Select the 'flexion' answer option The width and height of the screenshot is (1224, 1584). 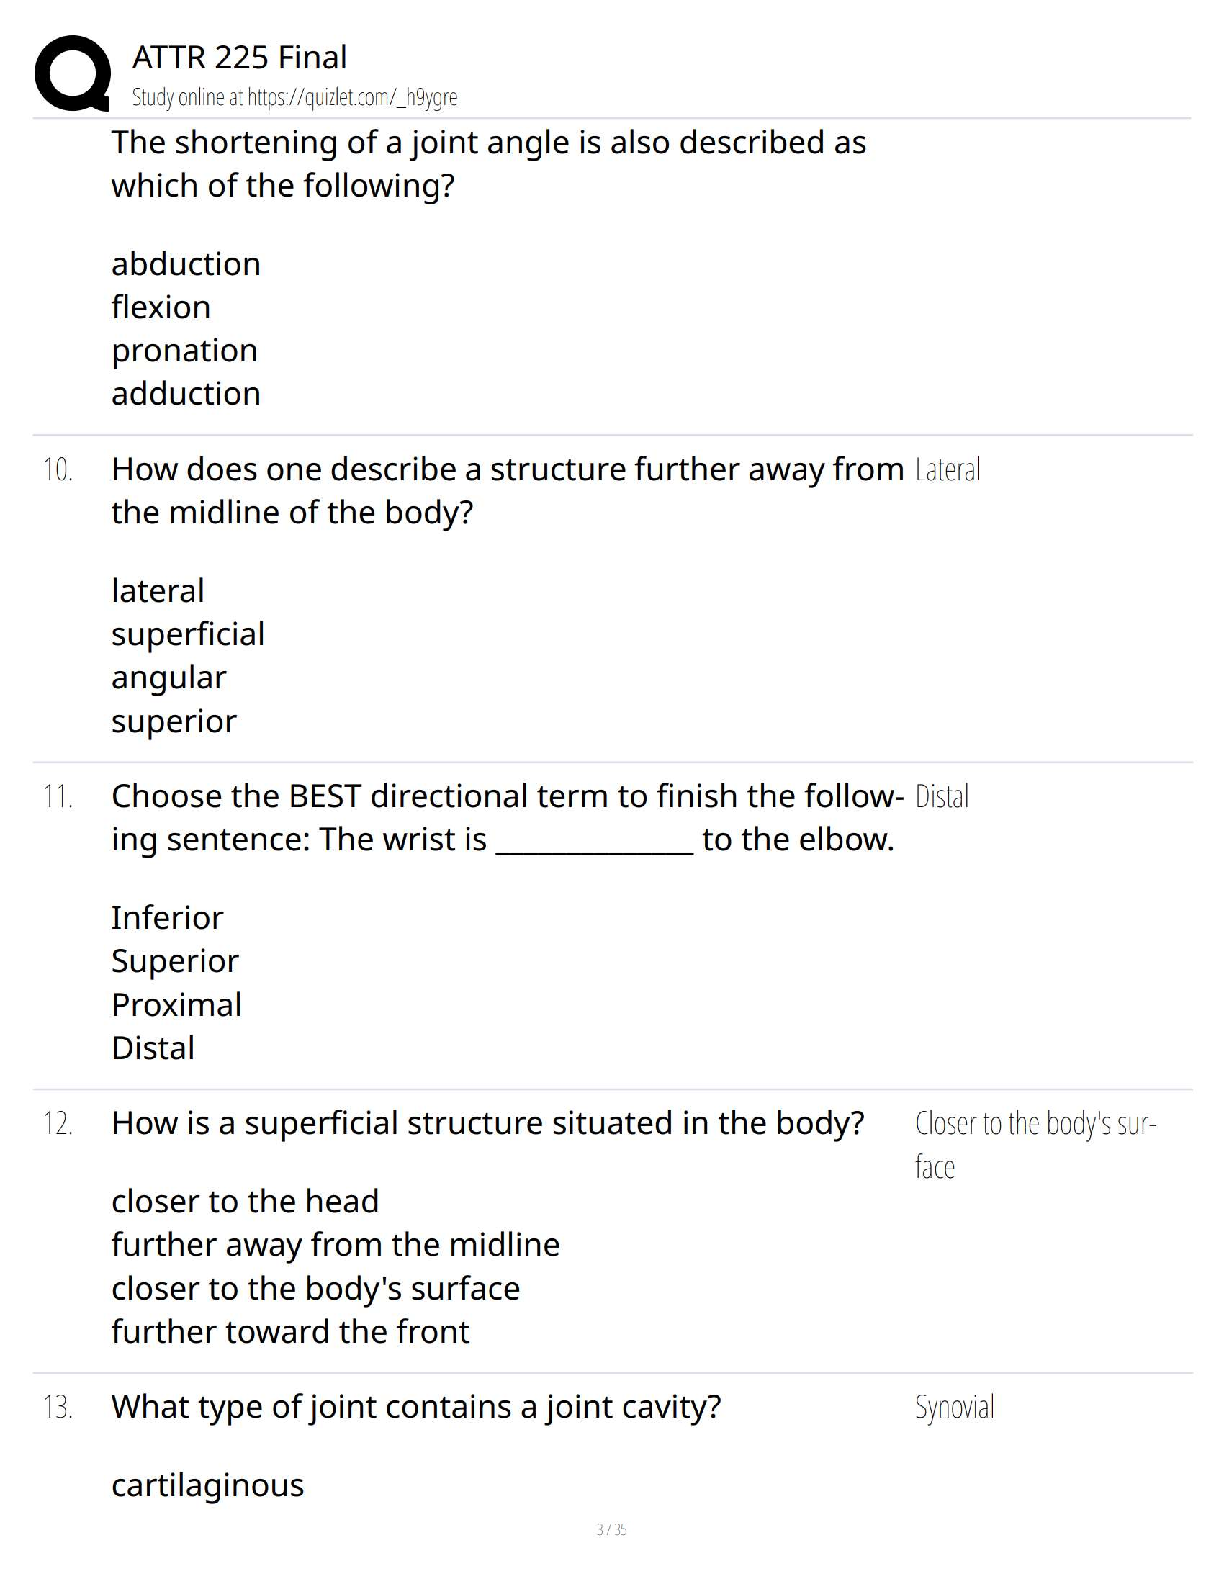pos(161,307)
